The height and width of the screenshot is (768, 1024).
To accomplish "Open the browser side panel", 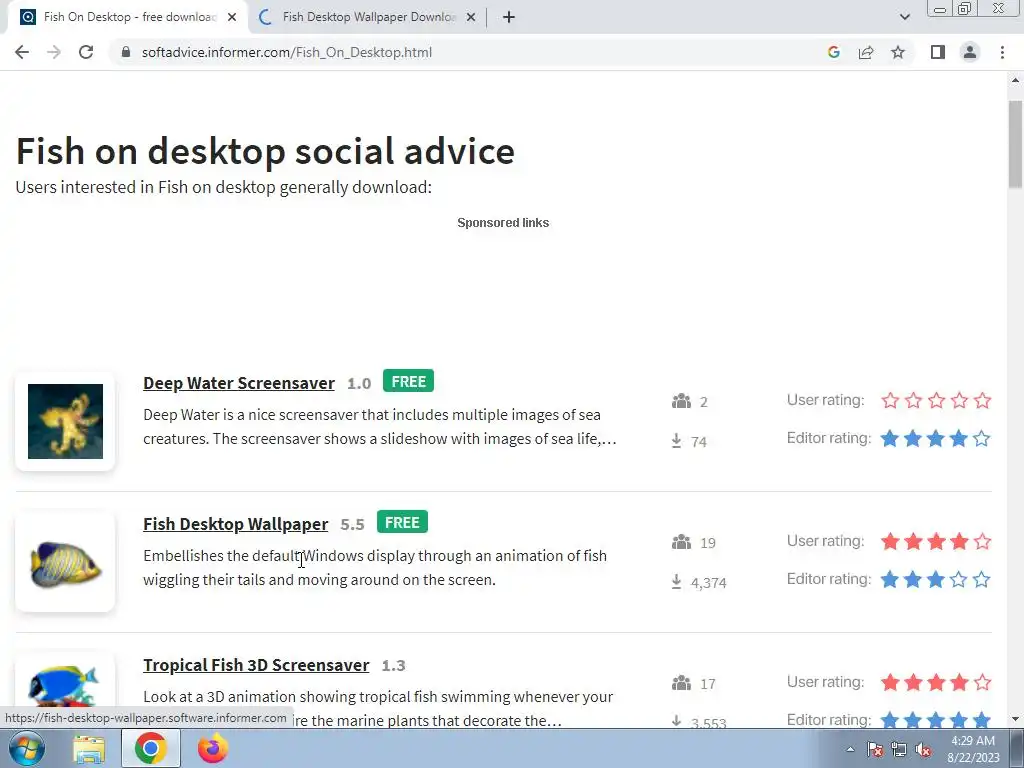I will pos(938,52).
